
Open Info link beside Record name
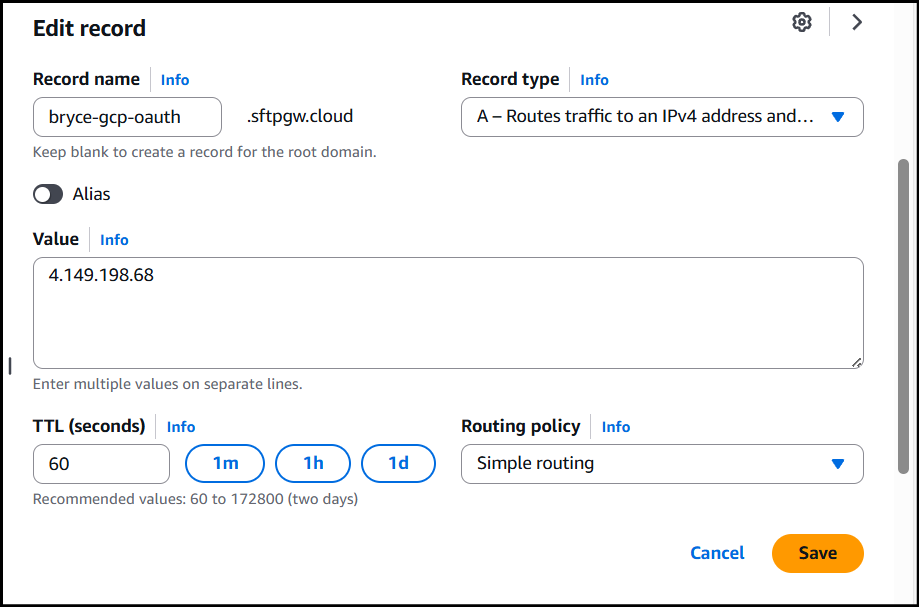pos(175,80)
